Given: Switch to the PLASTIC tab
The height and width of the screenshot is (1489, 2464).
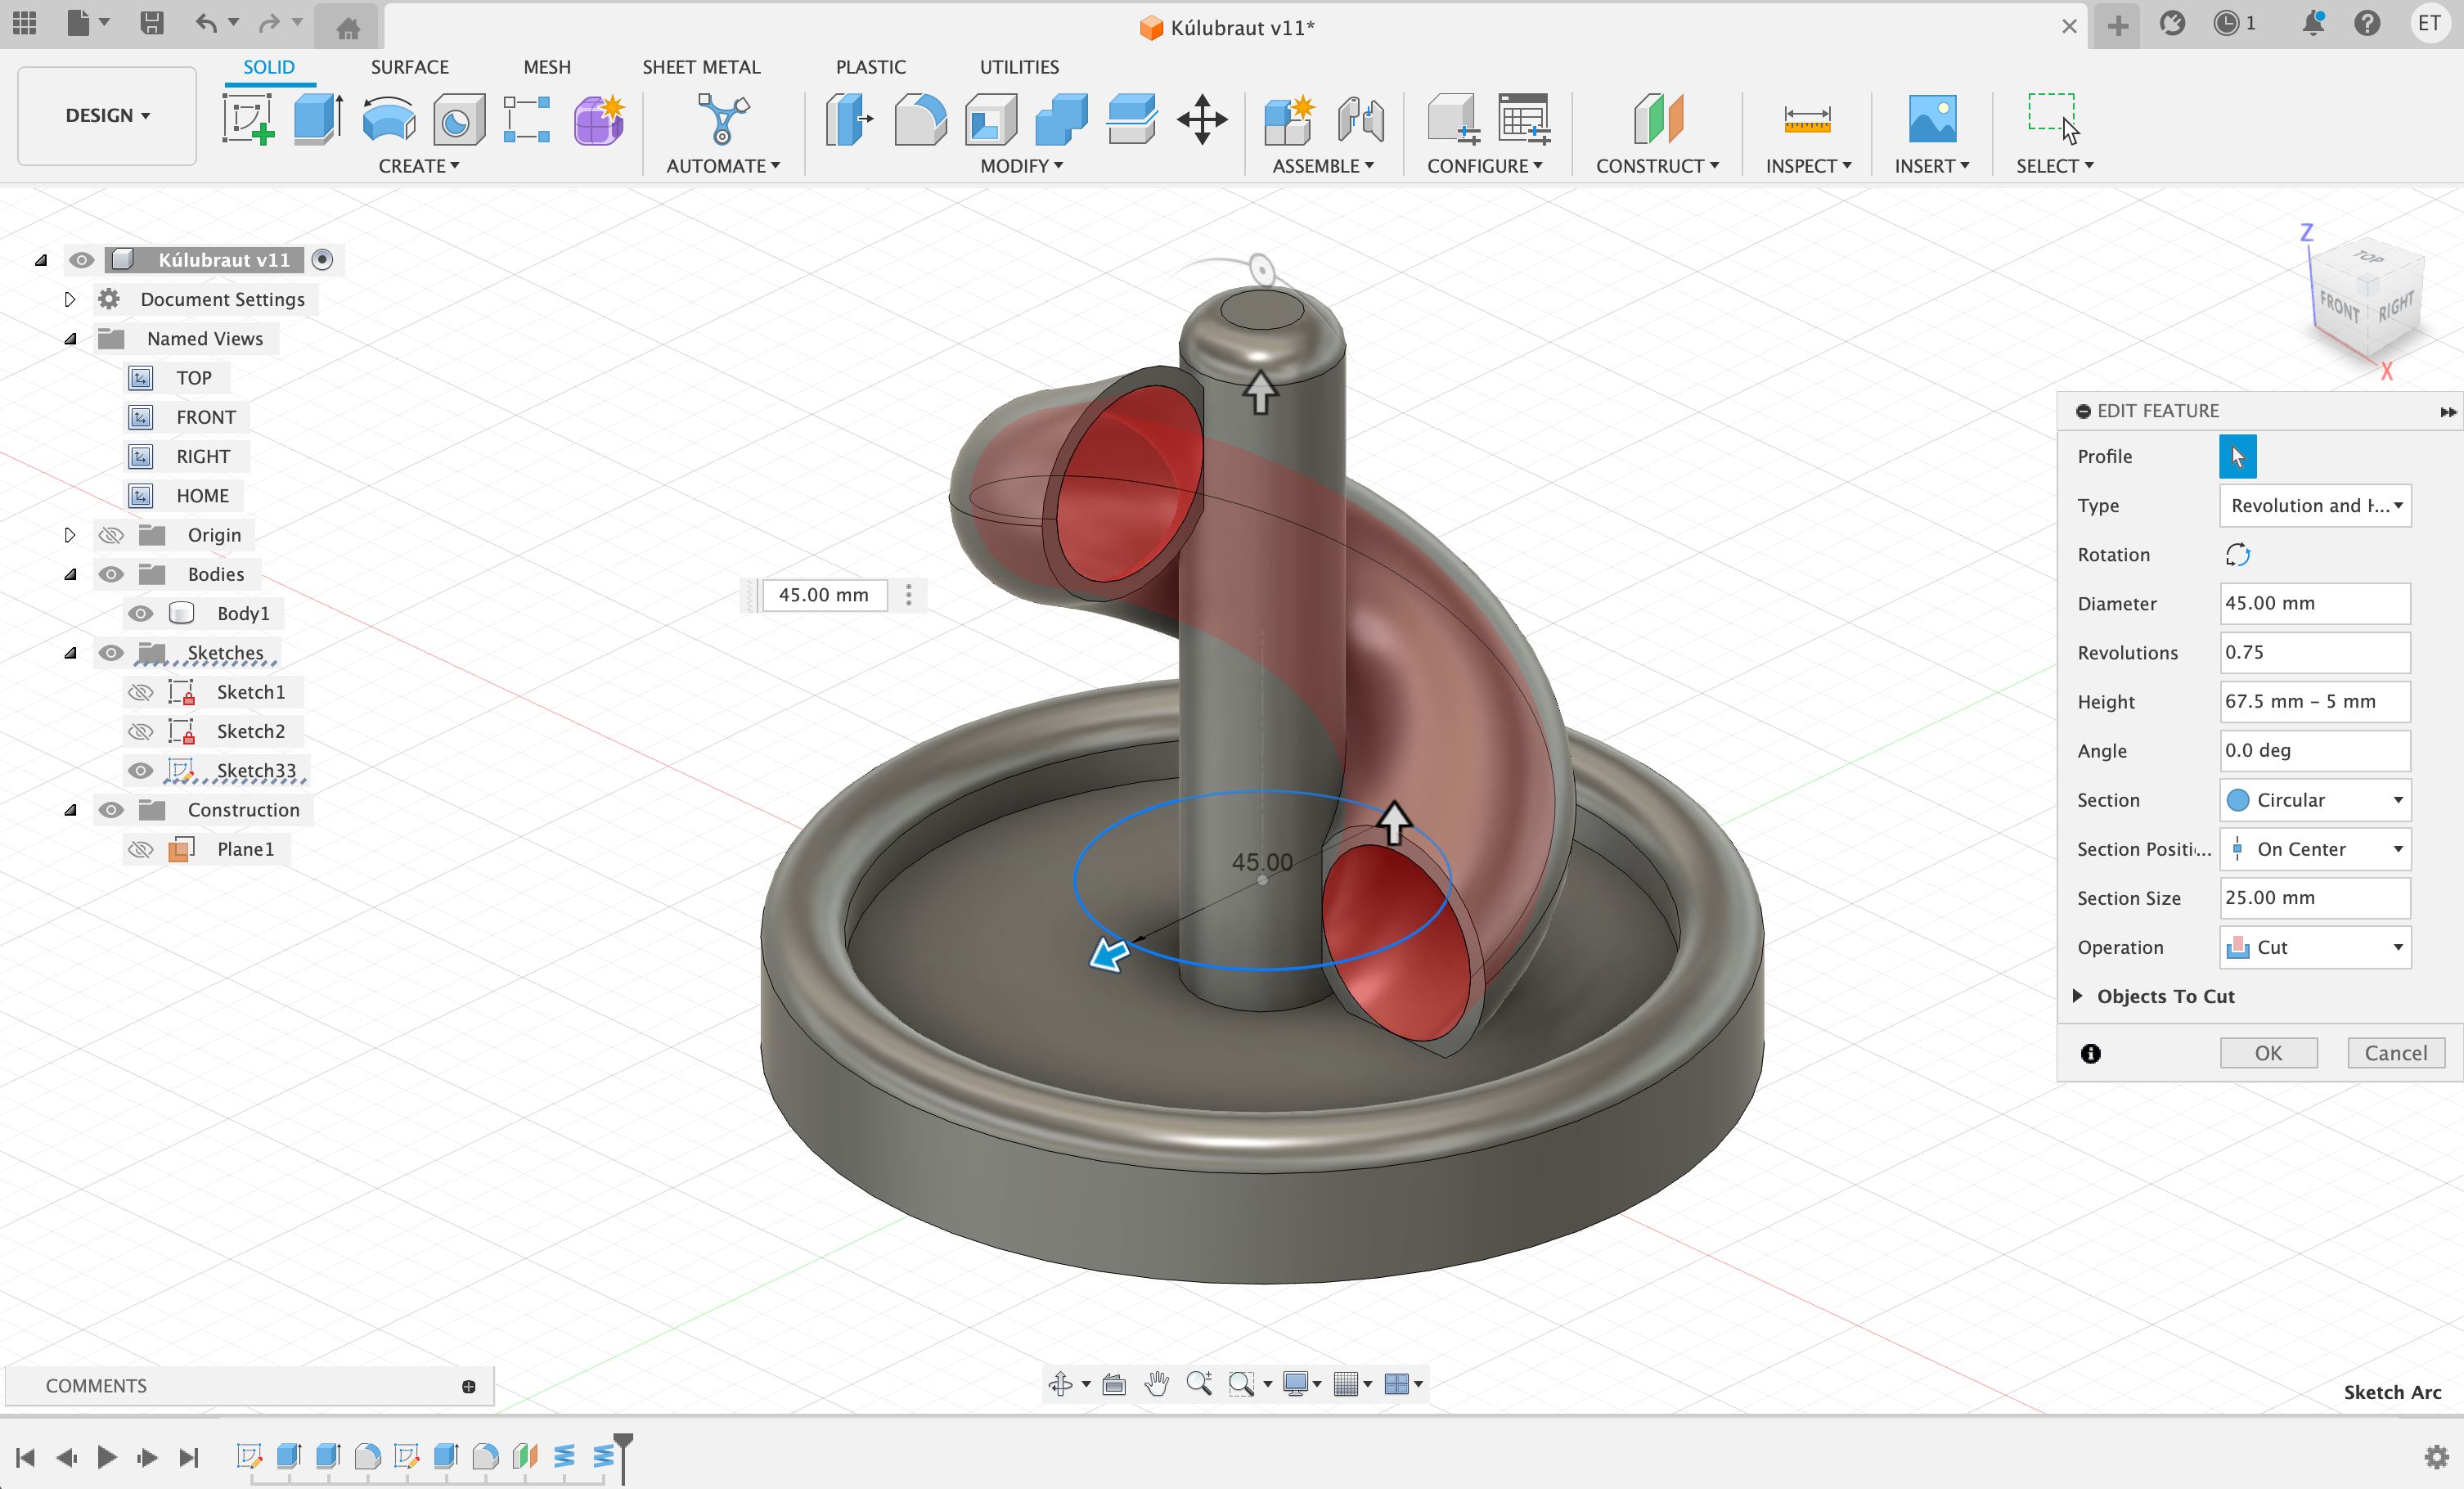Looking at the screenshot, I should coord(870,67).
